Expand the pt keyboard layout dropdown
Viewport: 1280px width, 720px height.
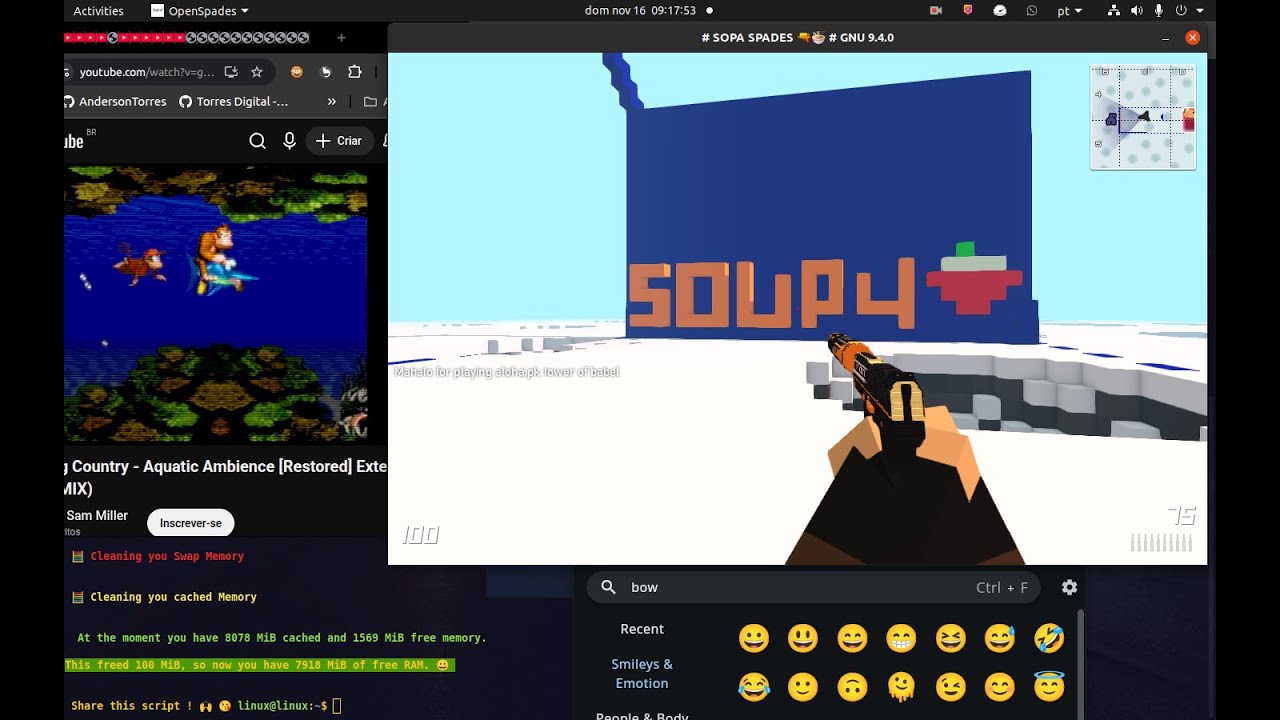pos(1069,11)
